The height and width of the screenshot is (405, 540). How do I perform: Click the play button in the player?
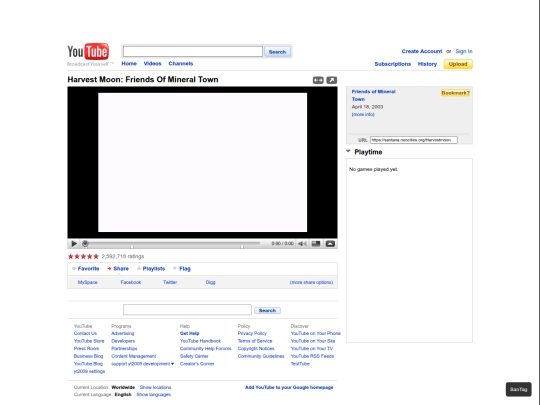(x=74, y=244)
